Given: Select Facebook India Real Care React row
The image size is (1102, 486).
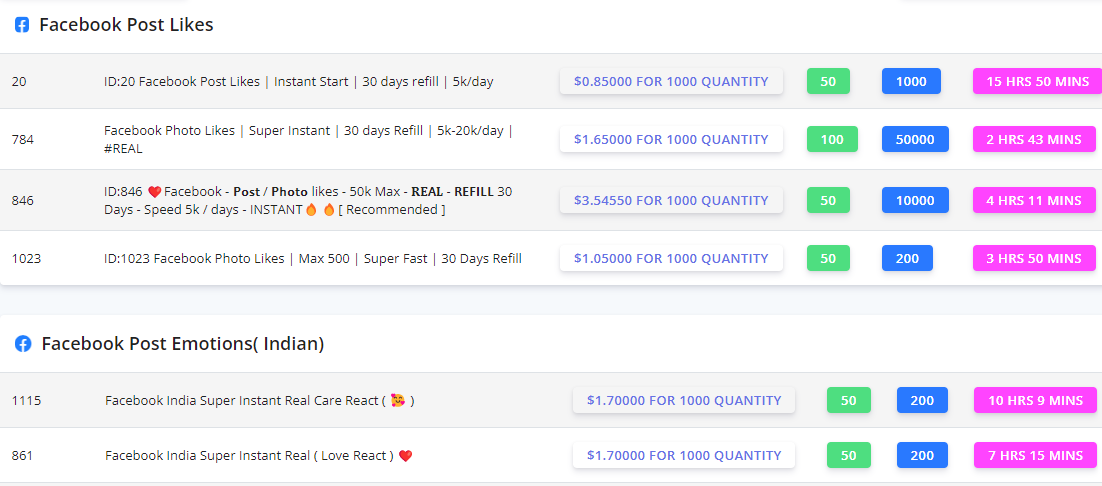Looking at the screenshot, I should 242,401.
